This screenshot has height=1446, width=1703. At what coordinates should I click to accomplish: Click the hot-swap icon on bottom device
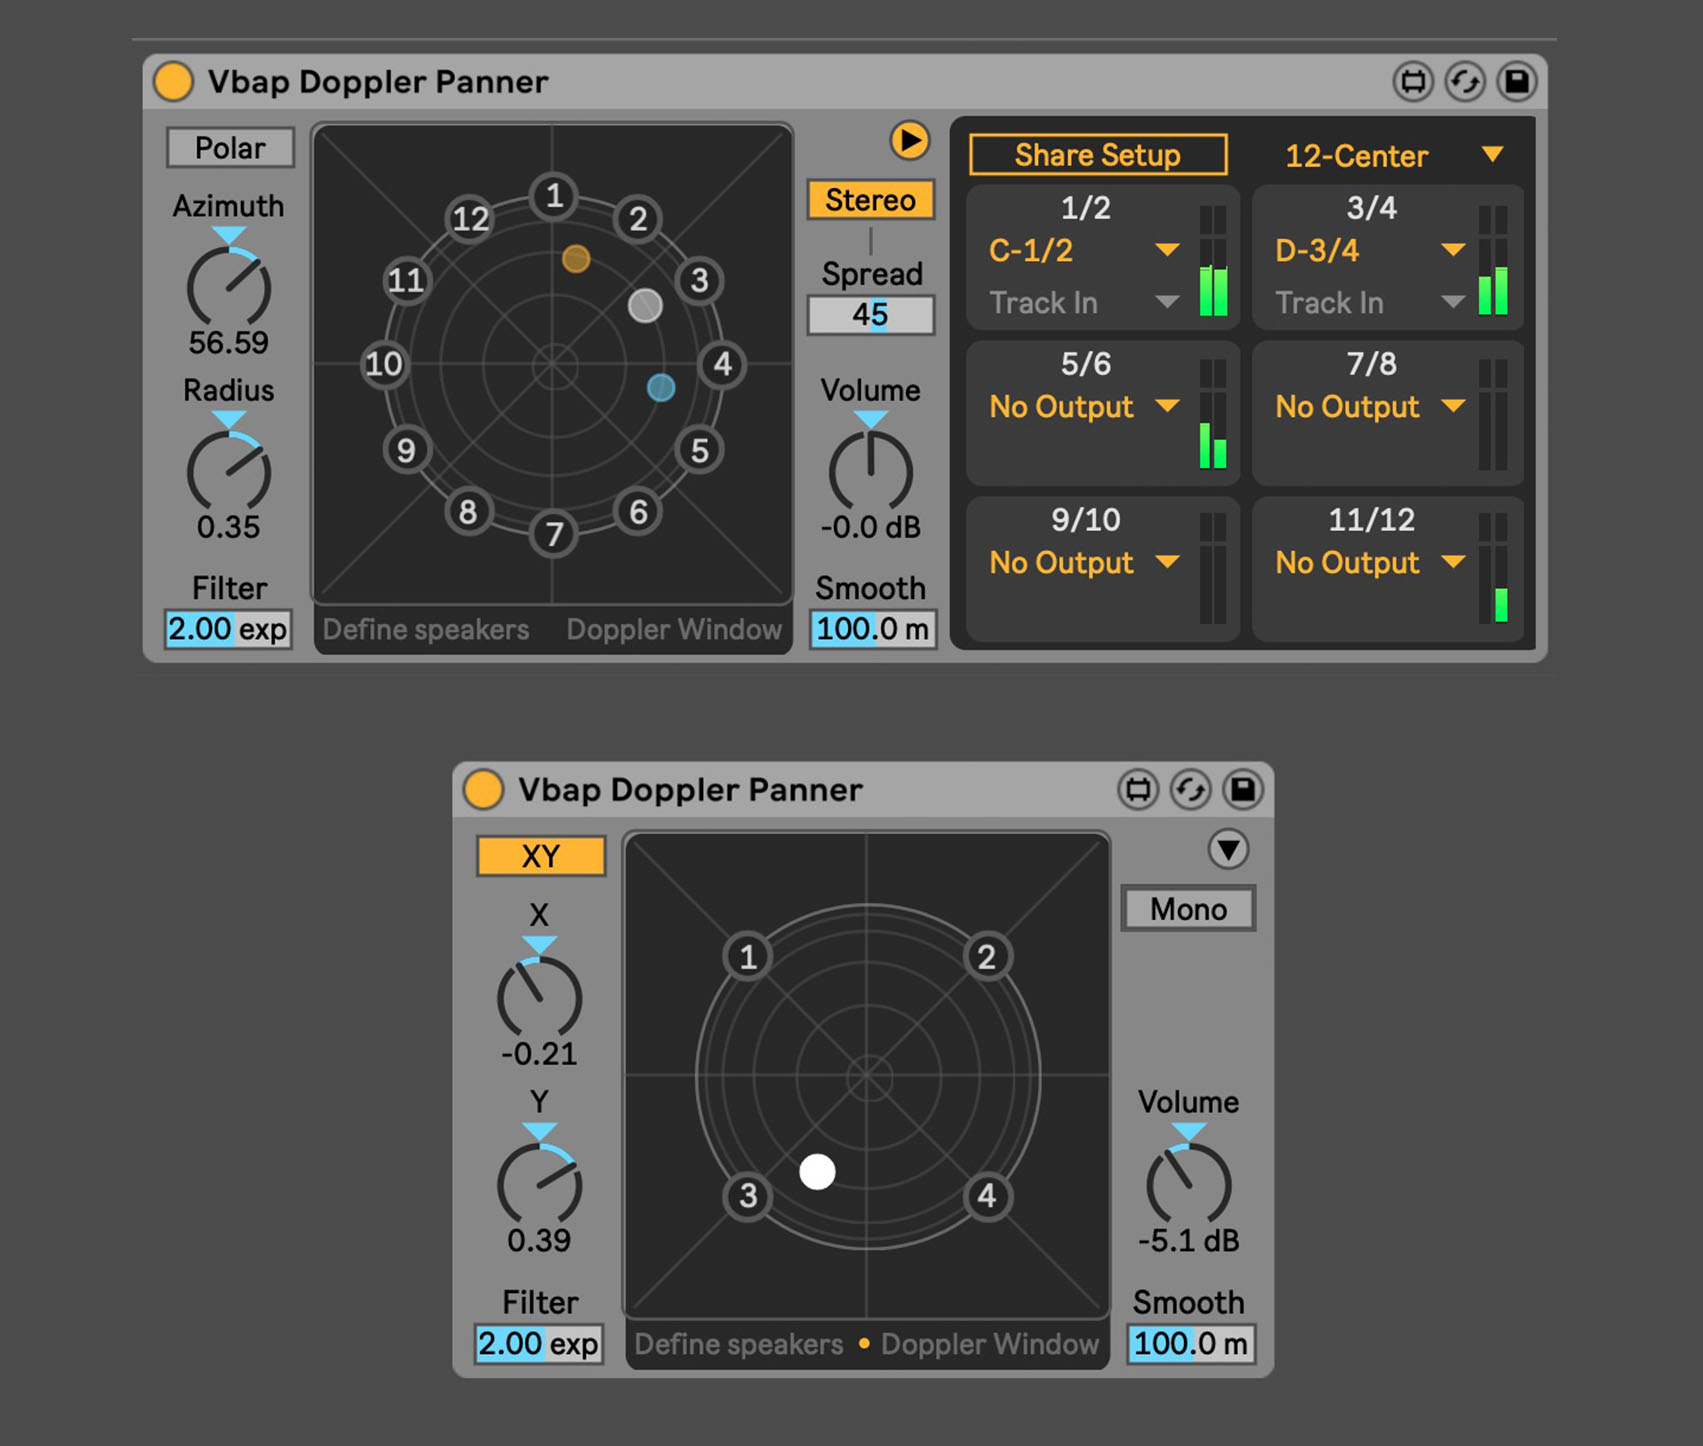click(1190, 790)
